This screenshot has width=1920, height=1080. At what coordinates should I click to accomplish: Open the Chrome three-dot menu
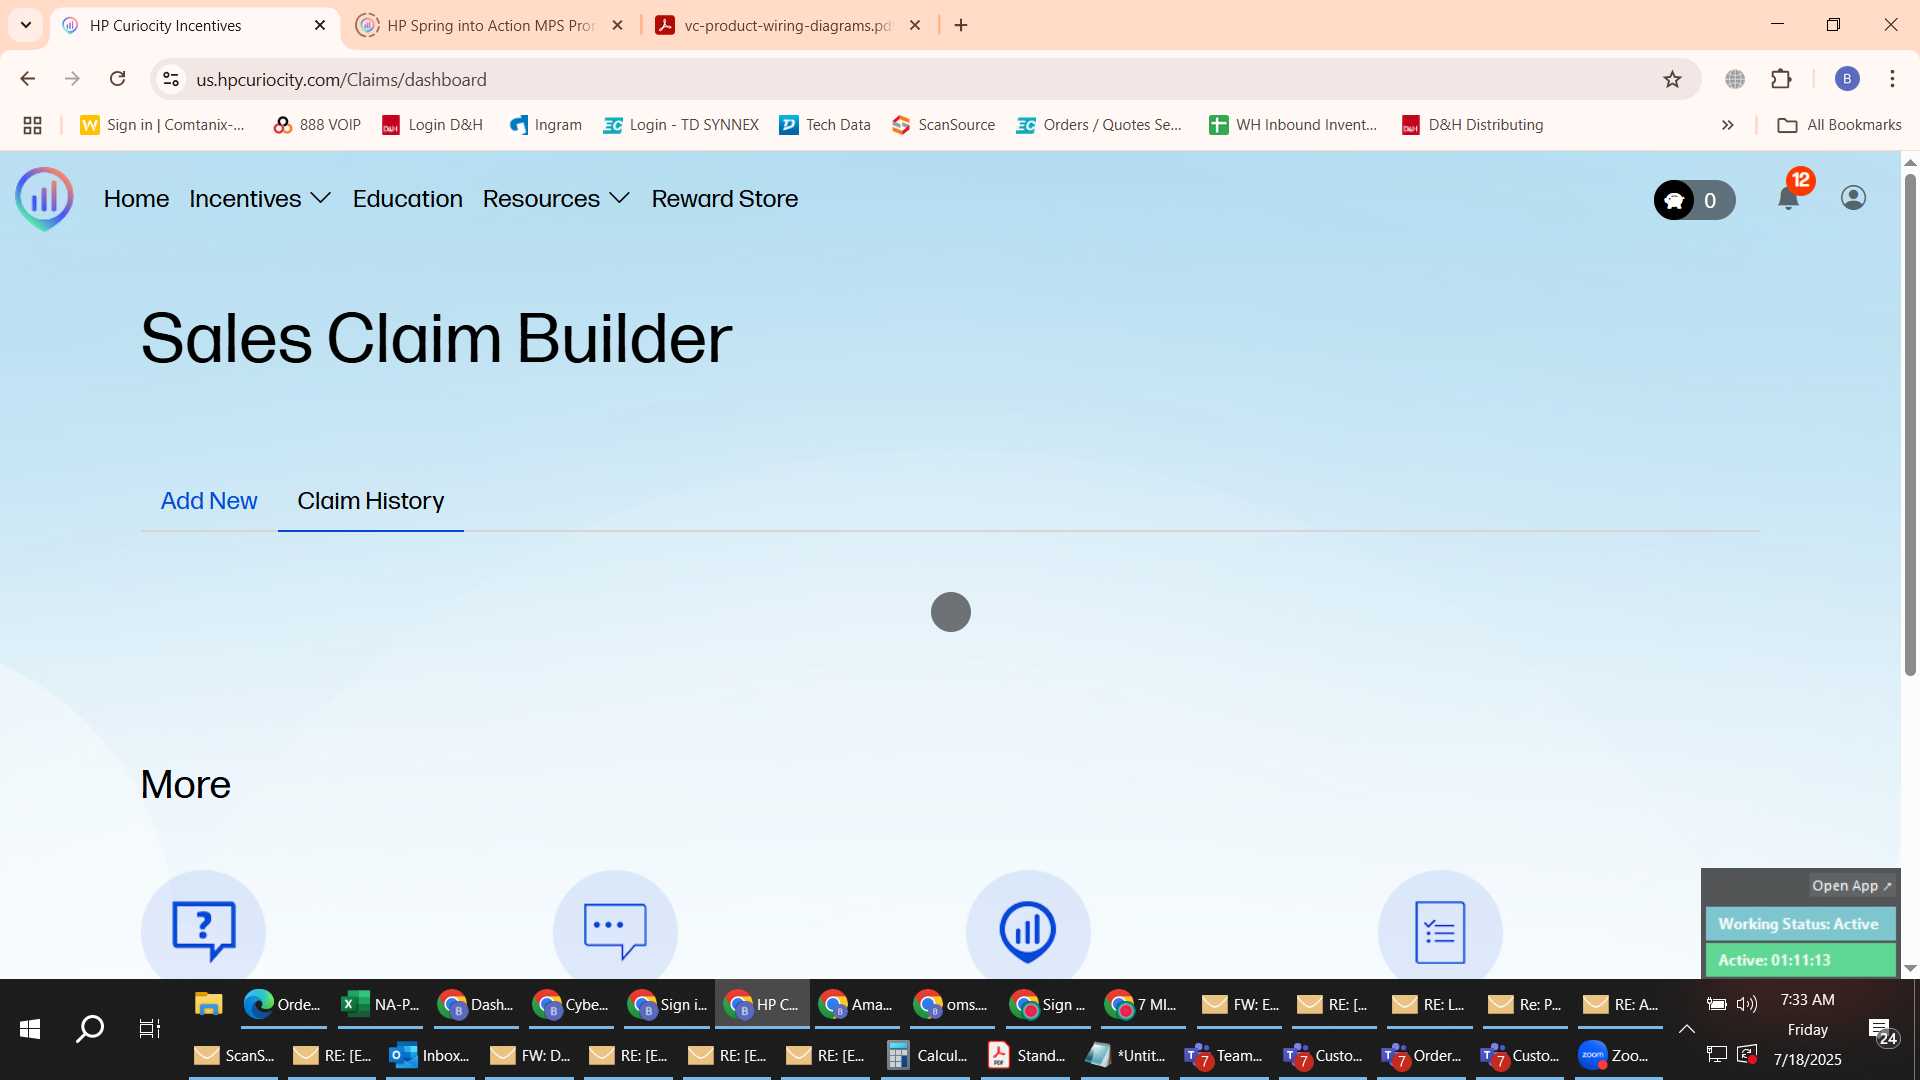coord(1892,79)
